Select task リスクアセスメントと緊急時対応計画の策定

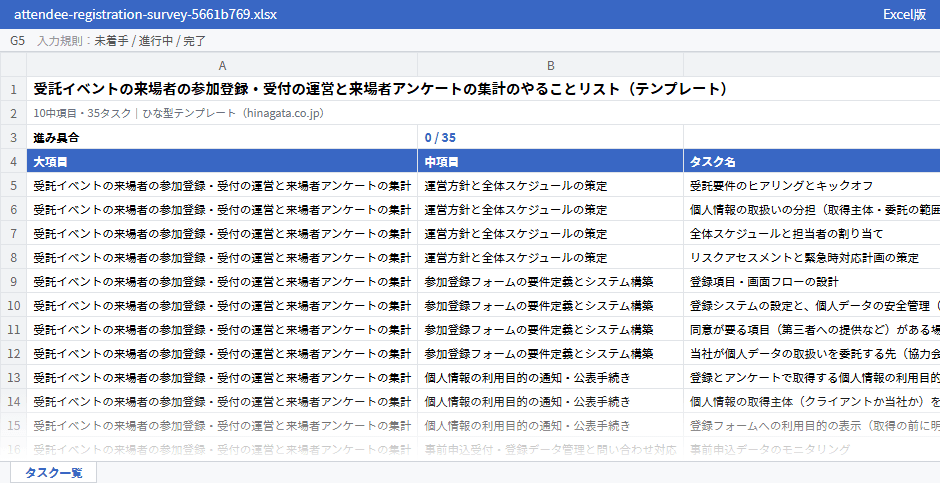click(x=812, y=257)
